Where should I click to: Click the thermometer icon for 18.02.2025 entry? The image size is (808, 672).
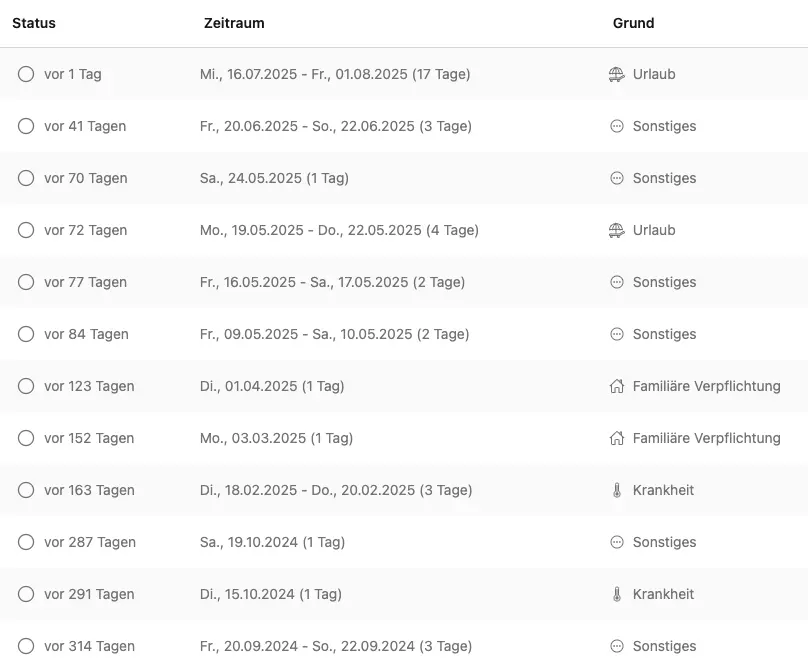(x=617, y=490)
